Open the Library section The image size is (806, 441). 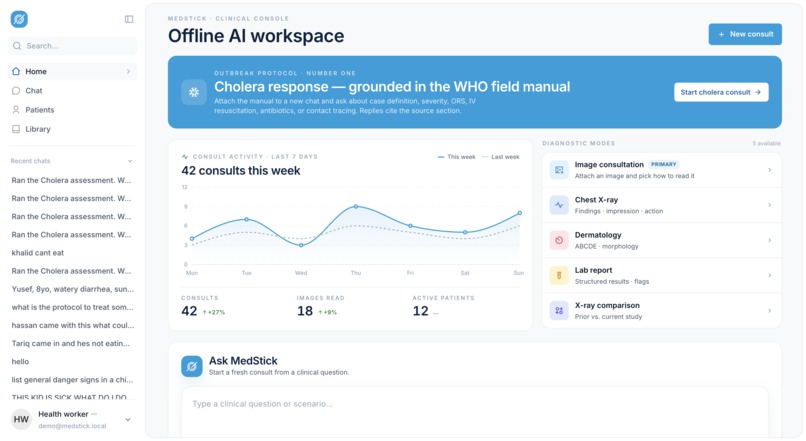(72, 129)
